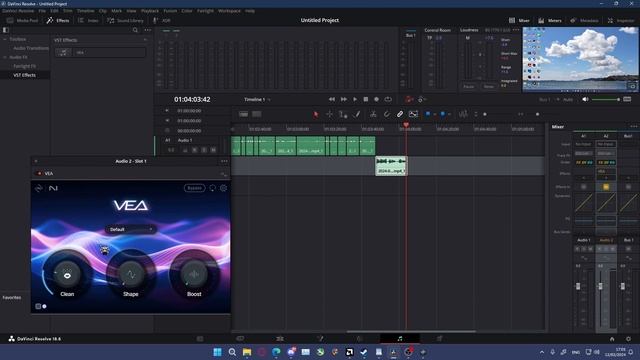
Task: Collapse the VST Effects list header arrow
Action: (x=145, y=40)
